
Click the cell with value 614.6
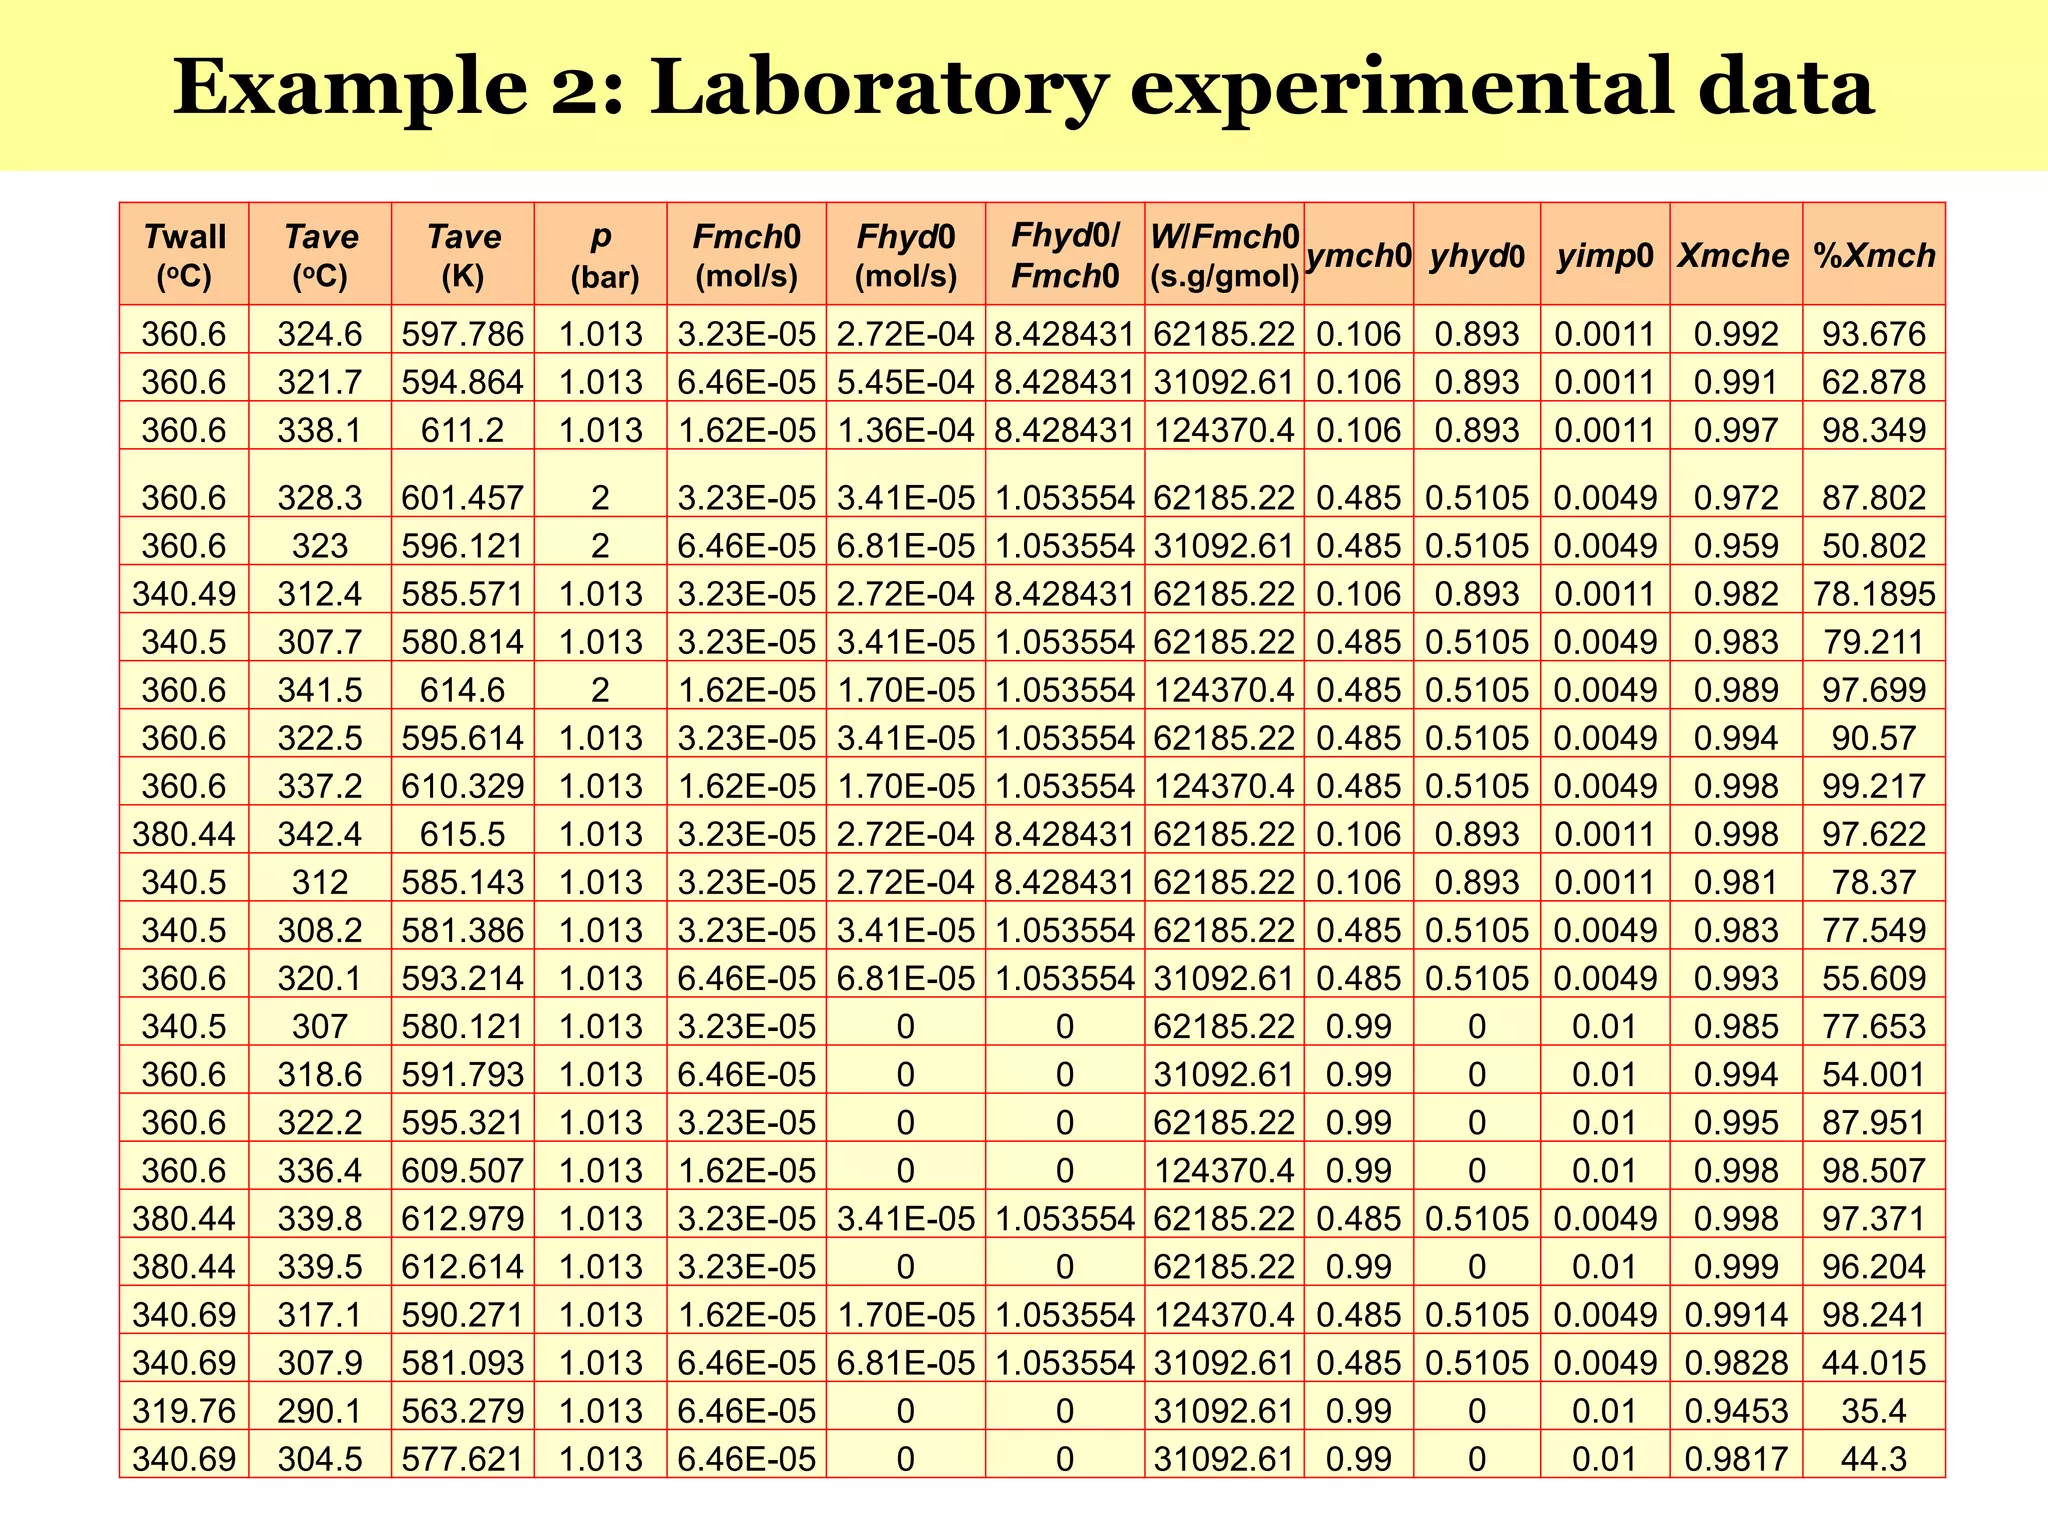click(463, 689)
